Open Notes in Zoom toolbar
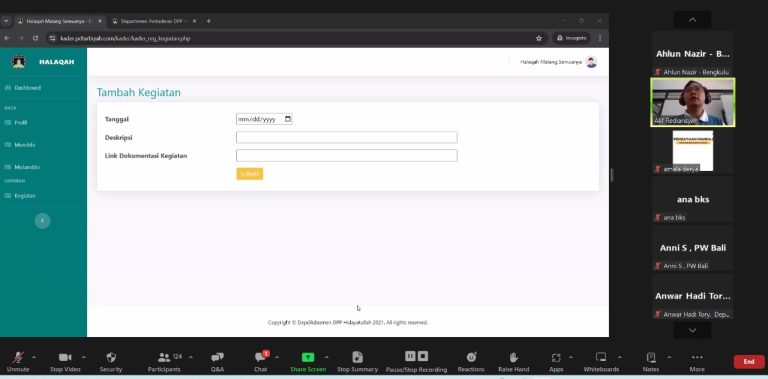The height and width of the screenshot is (379, 768). point(651,361)
